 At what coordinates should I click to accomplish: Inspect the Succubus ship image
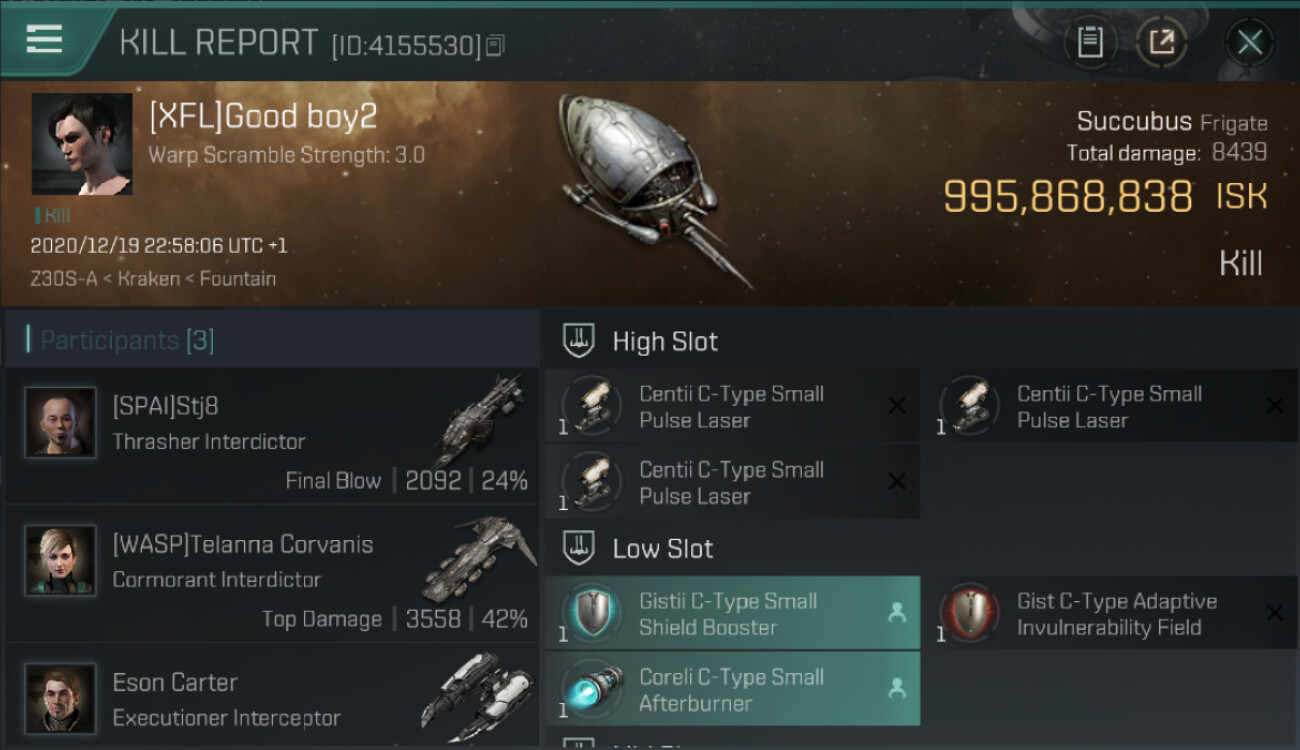tap(655, 188)
